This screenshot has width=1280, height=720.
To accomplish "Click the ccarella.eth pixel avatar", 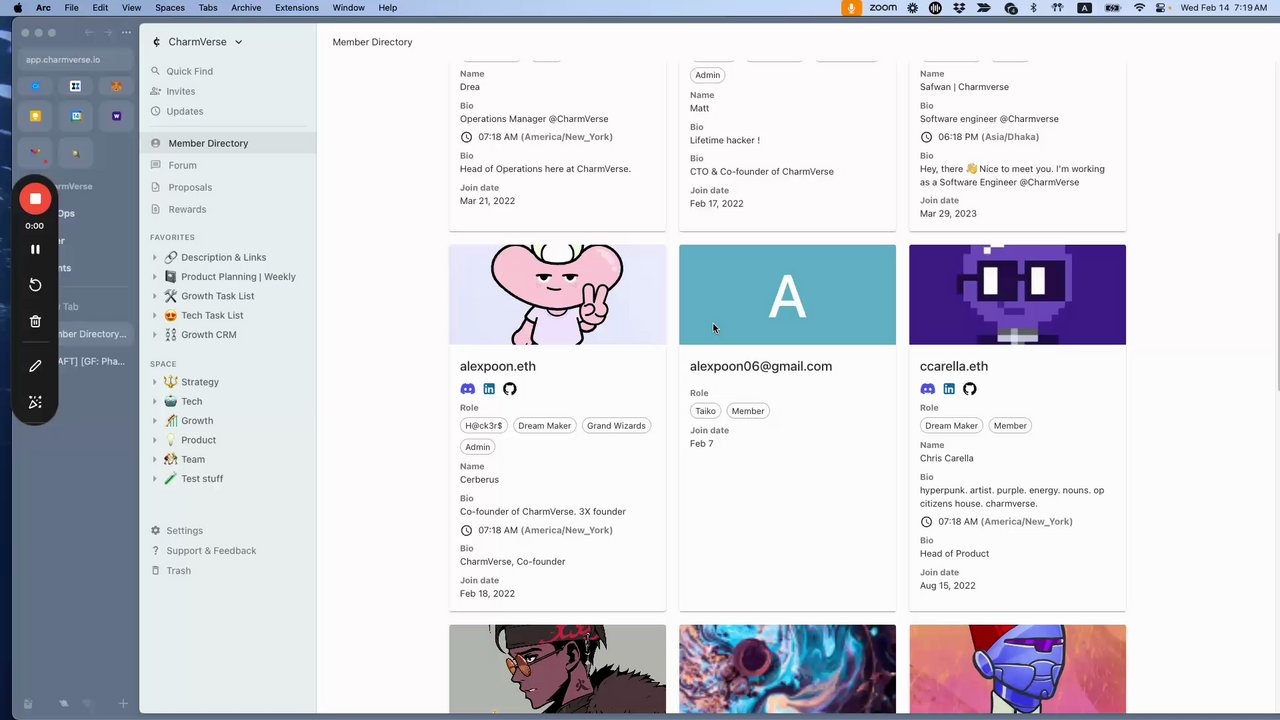I will pos(1017,295).
